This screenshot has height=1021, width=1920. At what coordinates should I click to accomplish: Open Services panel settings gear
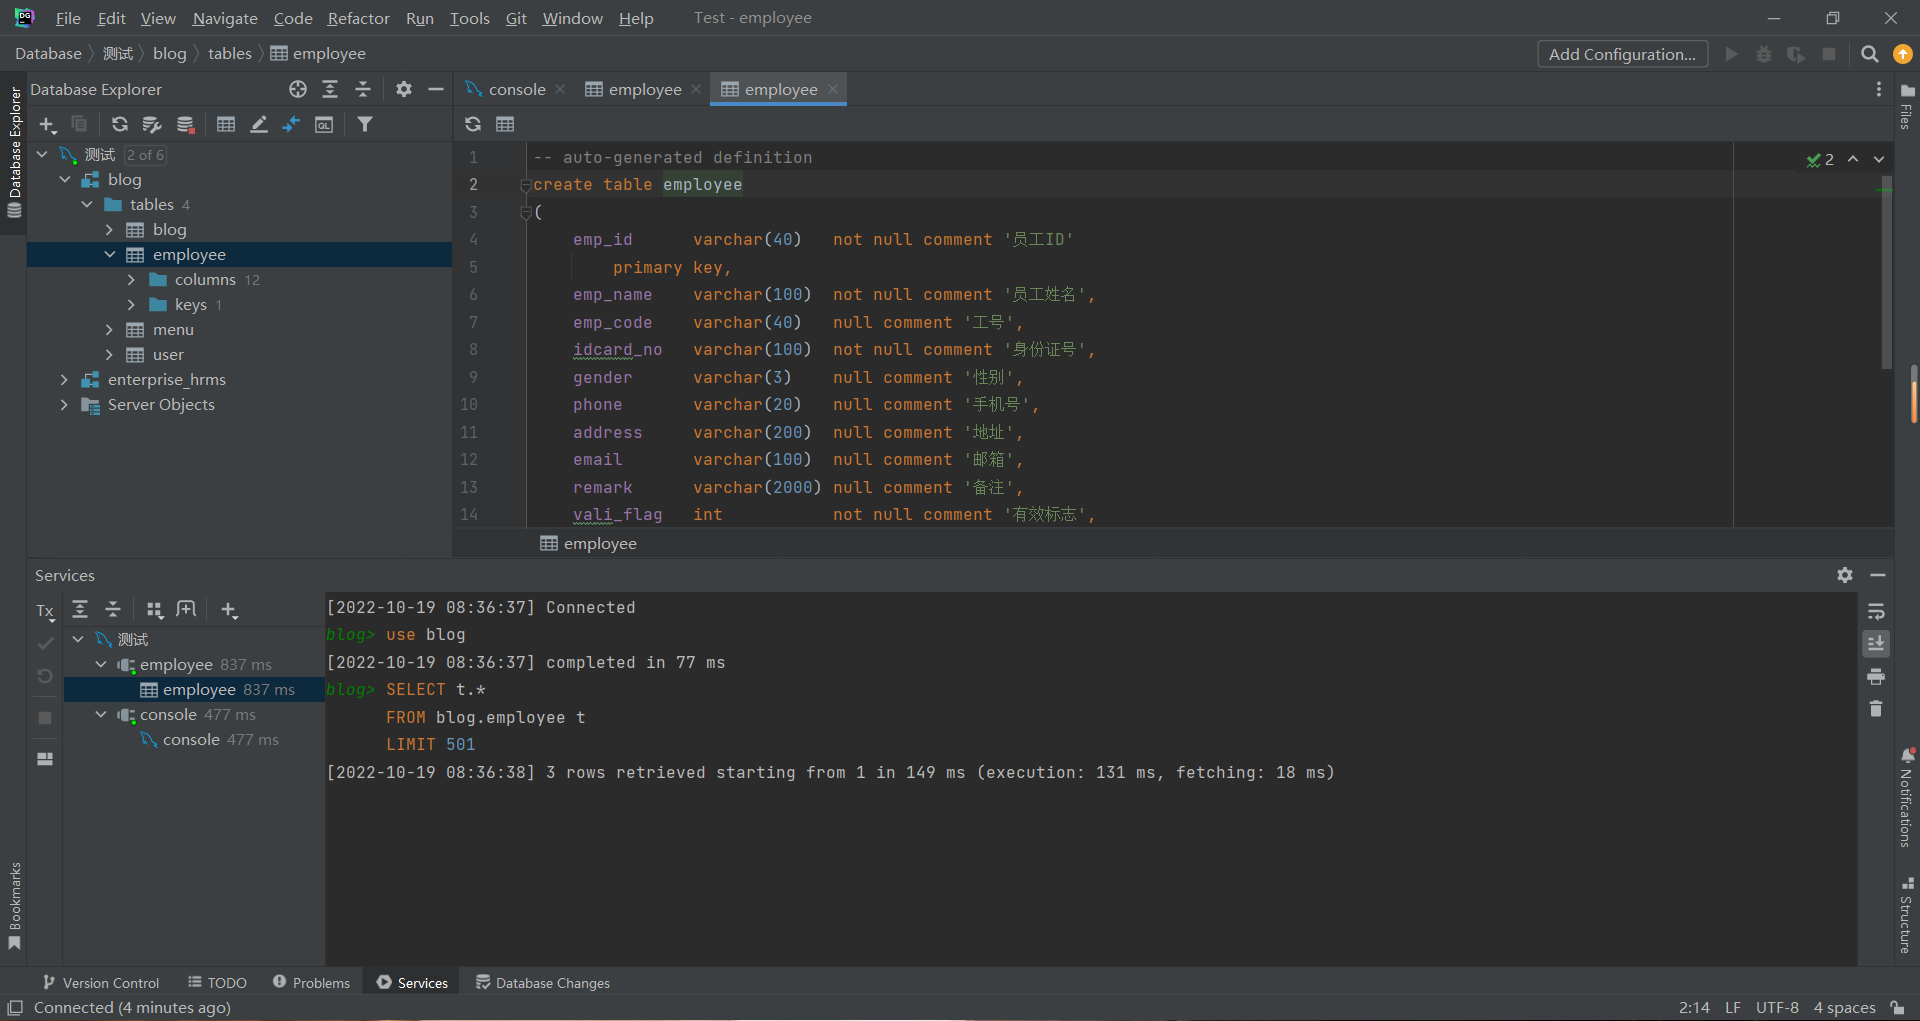coord(1845,575)
